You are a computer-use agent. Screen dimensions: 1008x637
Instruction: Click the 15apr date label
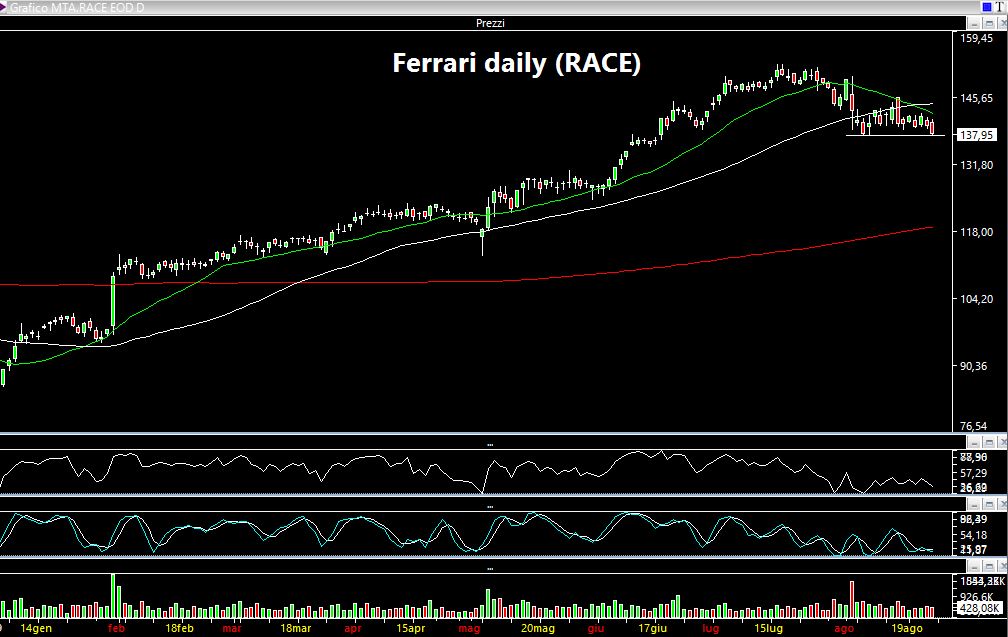pos(410,628)
